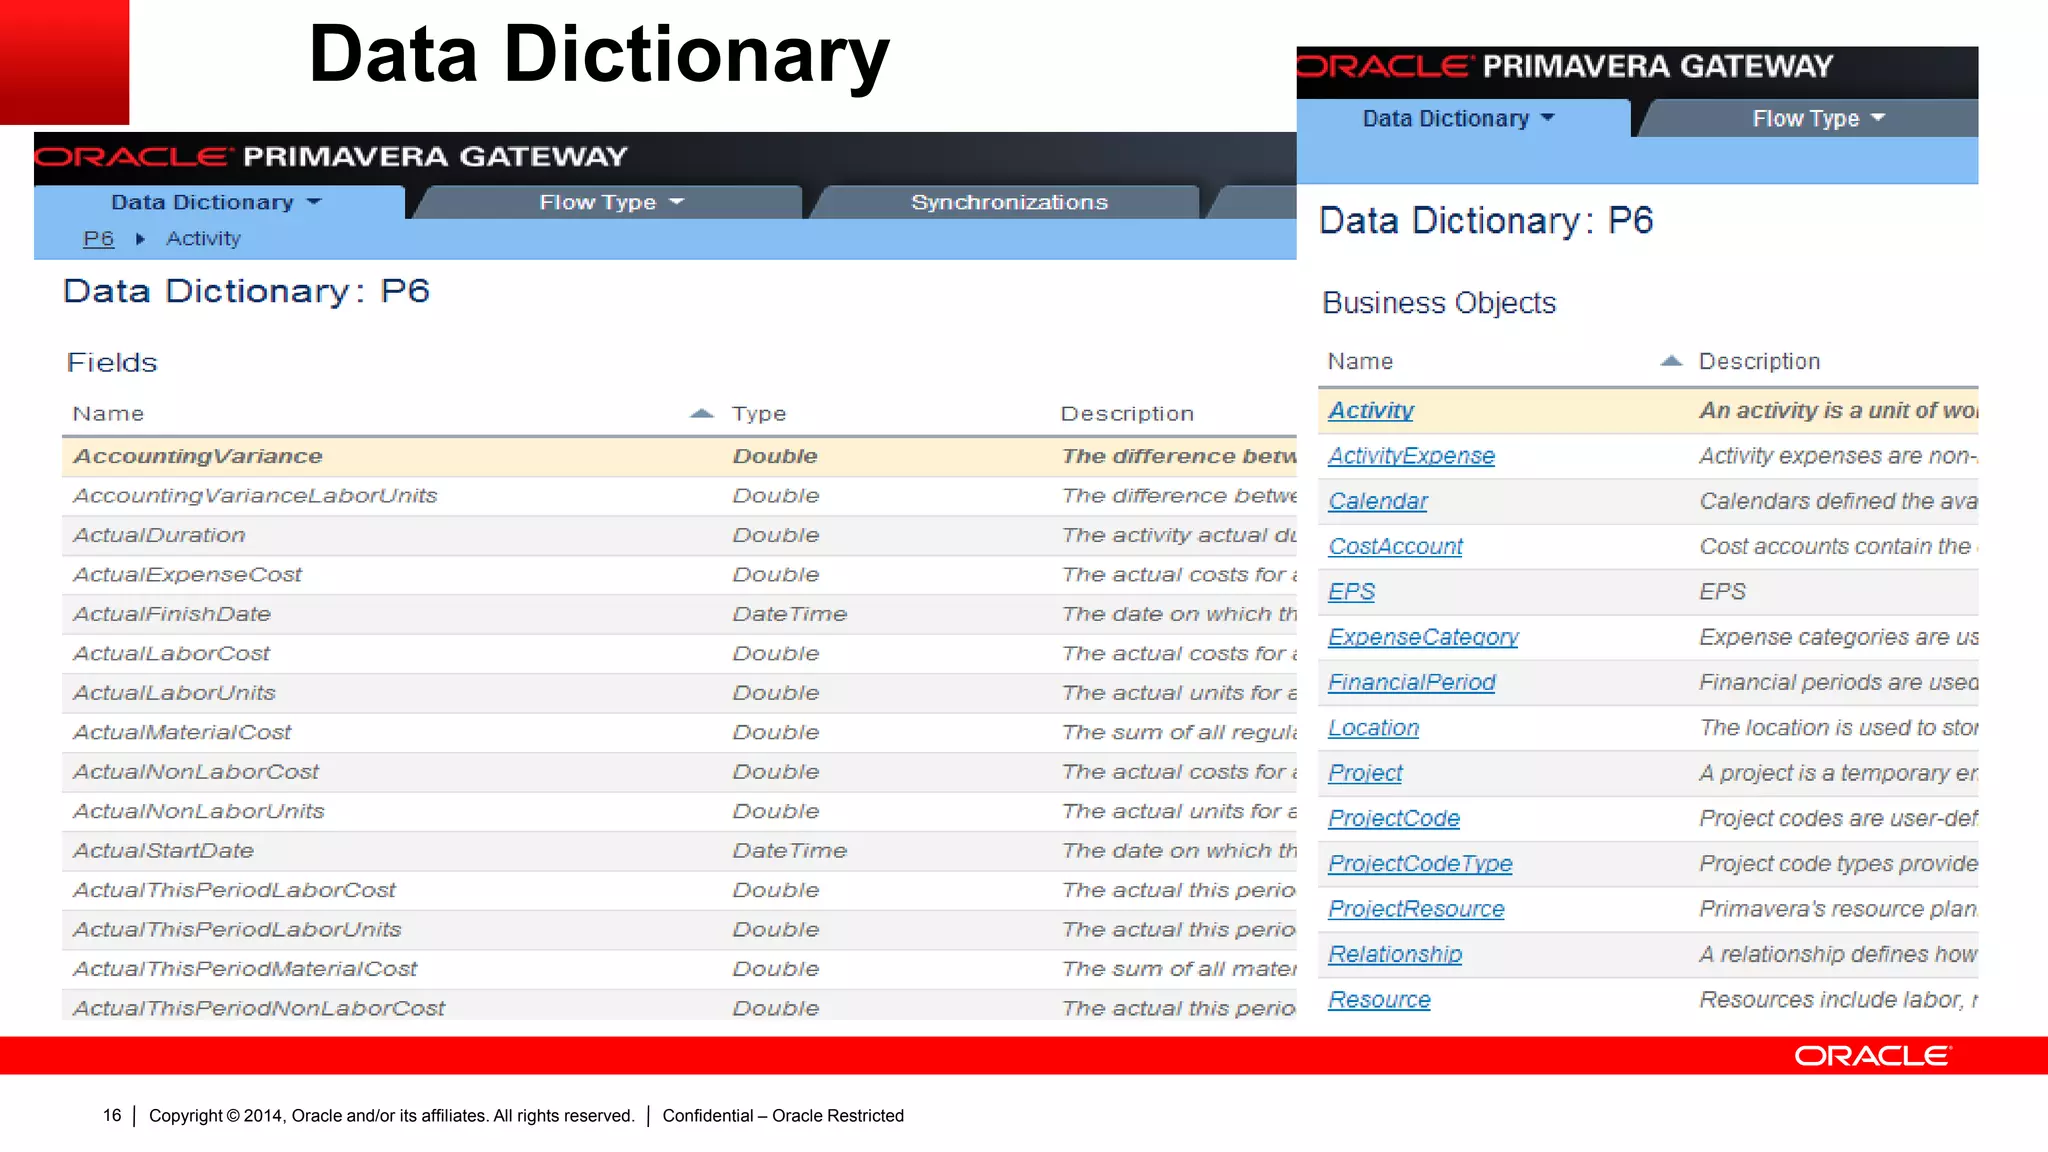Select the ActualThisPeriodMaterialCost field
Image resolution: width=2048 pixels, height=1152 pixels.
[245, 969]
